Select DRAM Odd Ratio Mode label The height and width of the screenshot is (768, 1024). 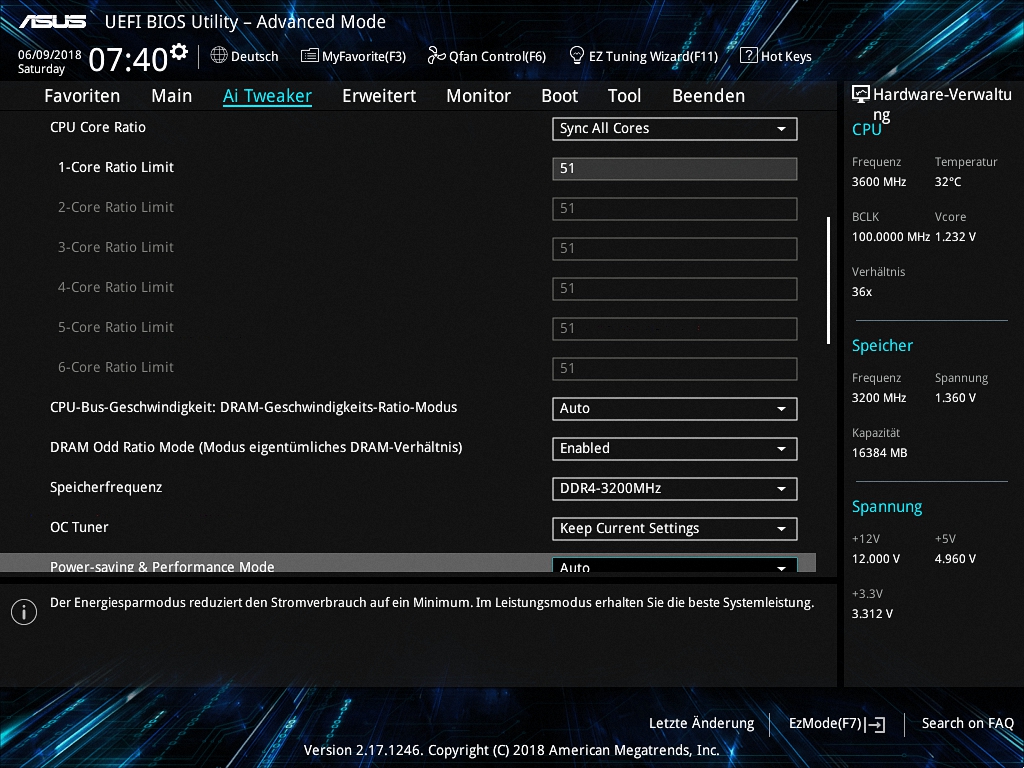(x=256, y=447)
